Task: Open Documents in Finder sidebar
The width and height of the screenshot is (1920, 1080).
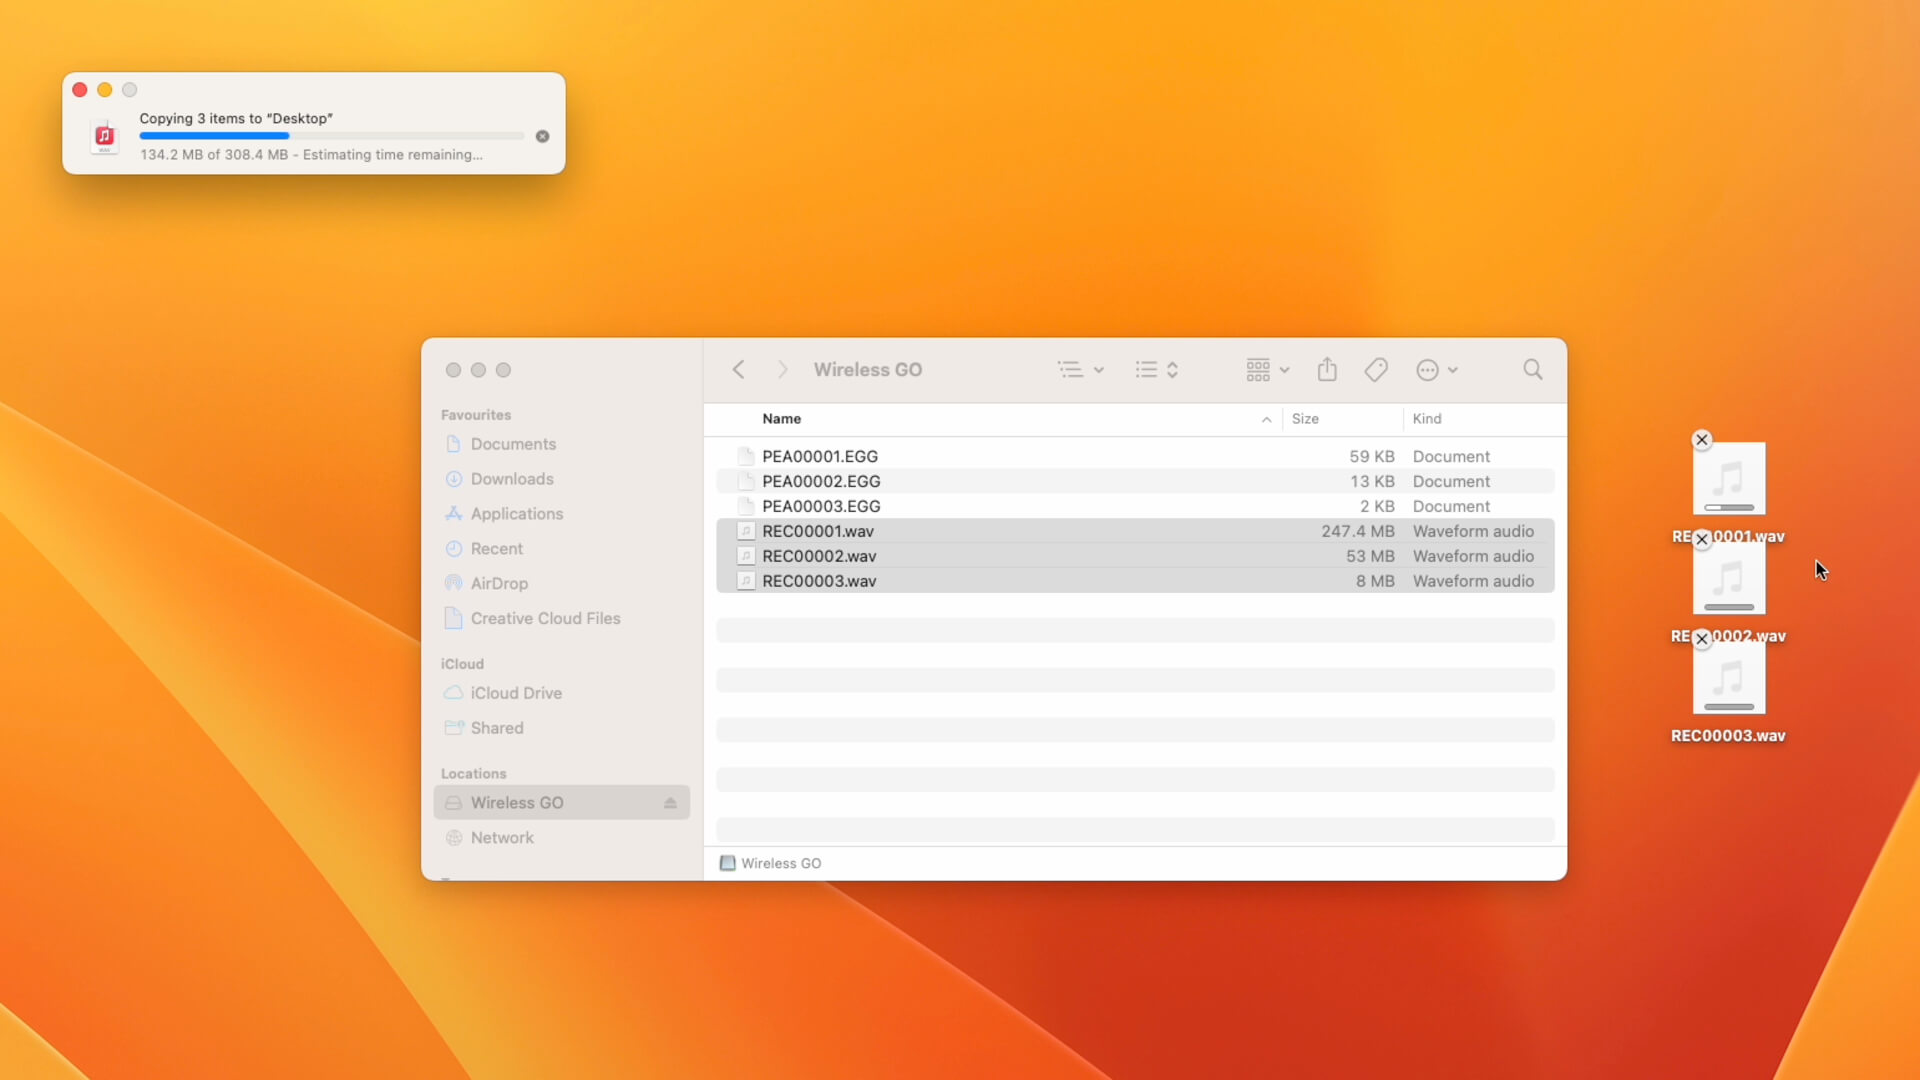Action: (513, 443)
